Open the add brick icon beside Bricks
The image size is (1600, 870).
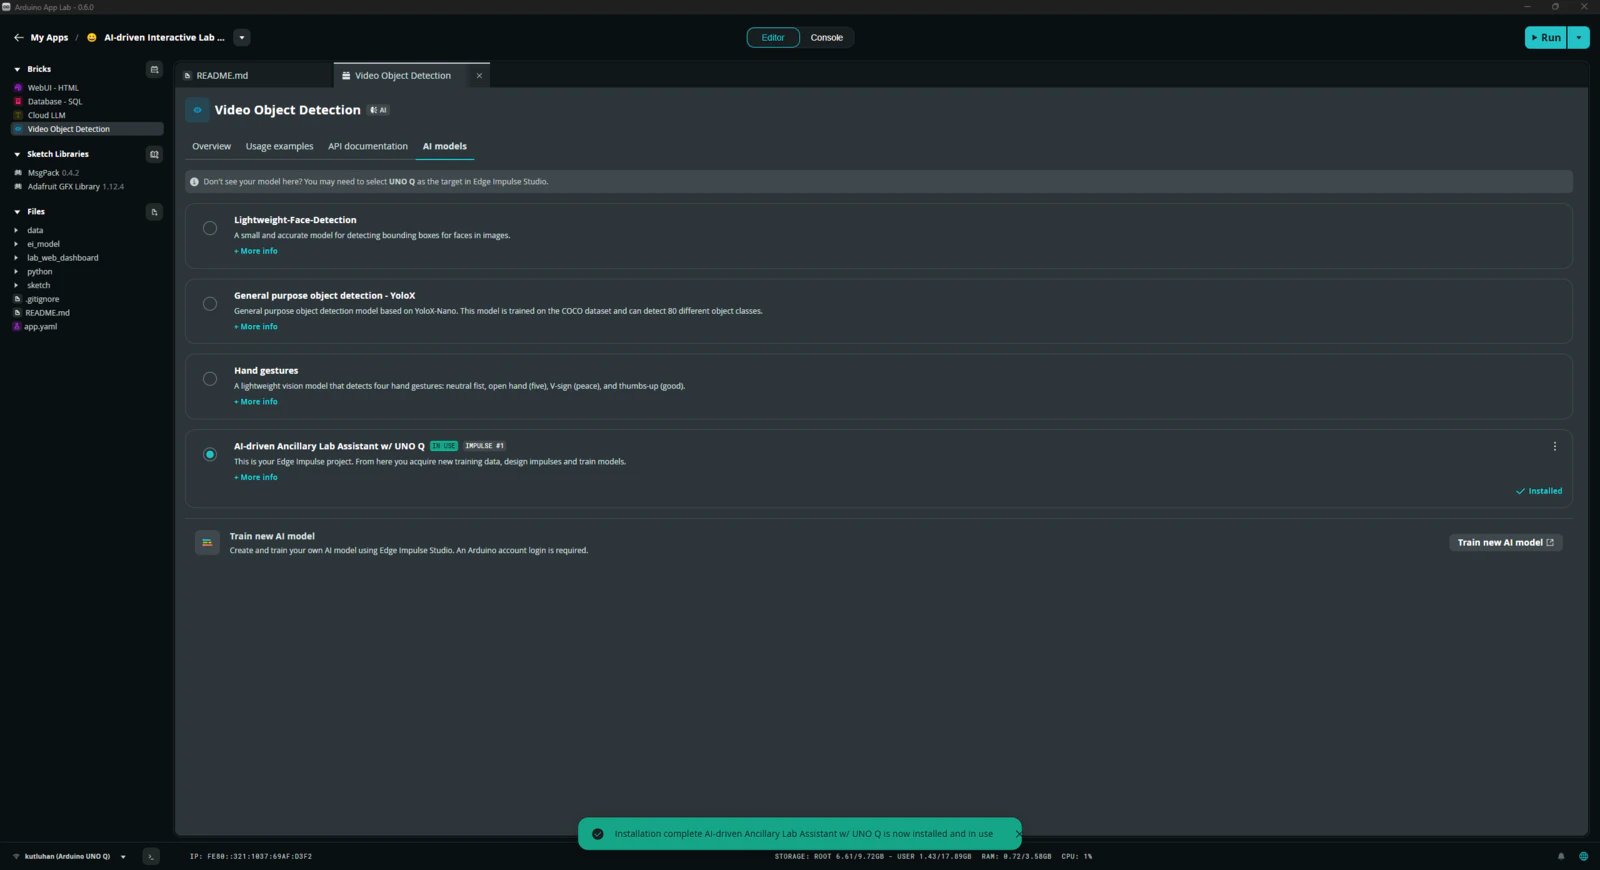(154, 69)
